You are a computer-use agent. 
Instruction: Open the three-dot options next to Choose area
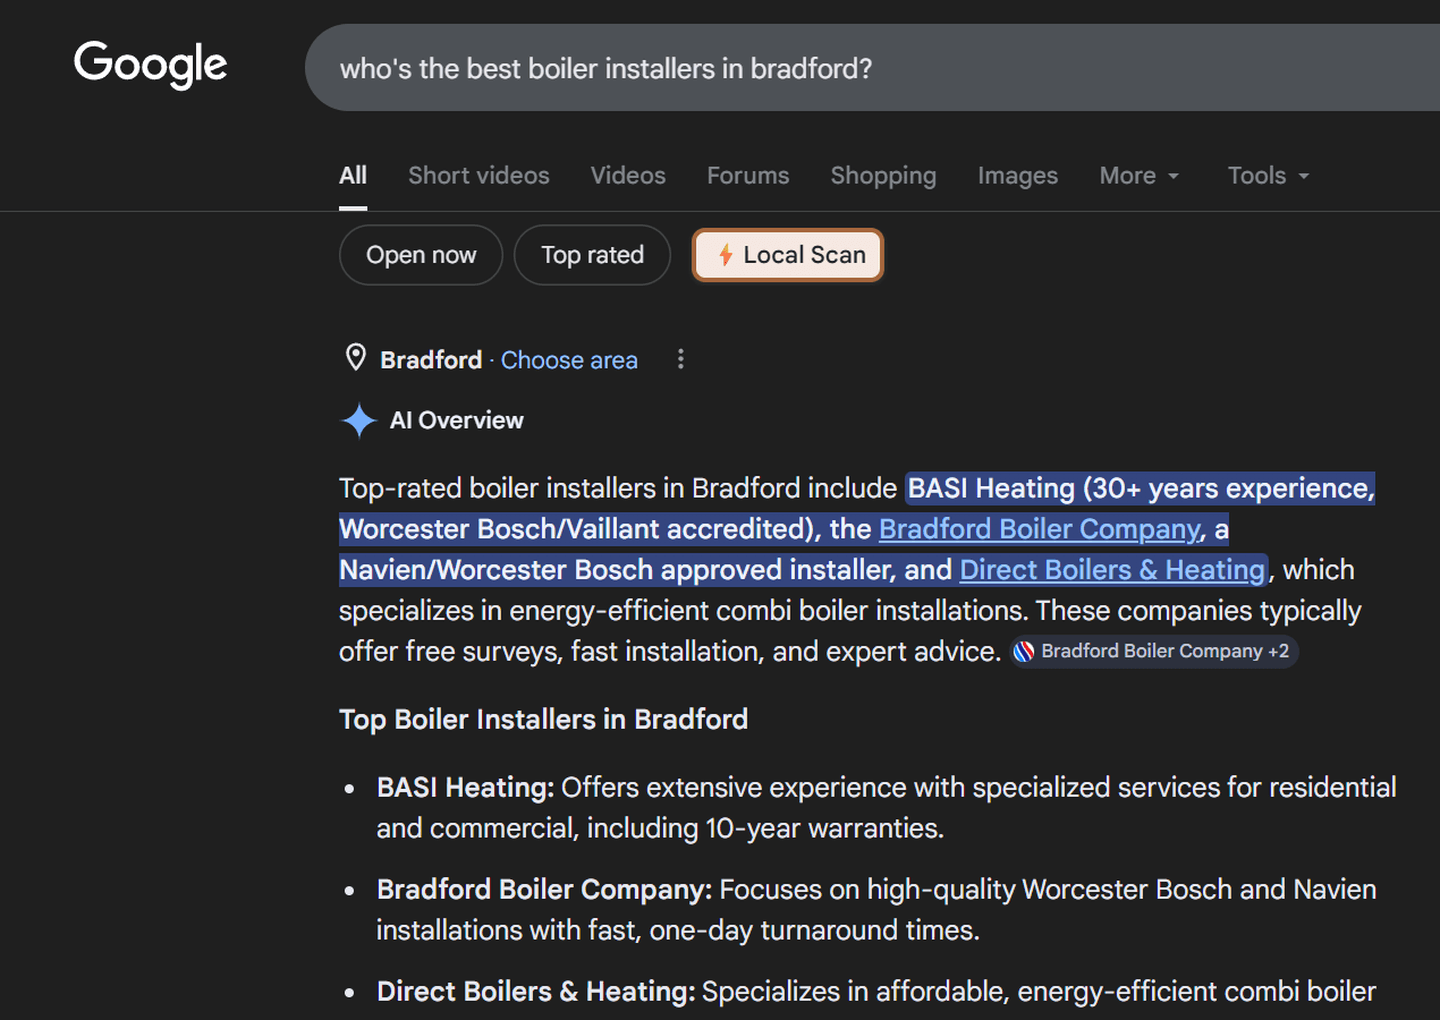[681, 359]
